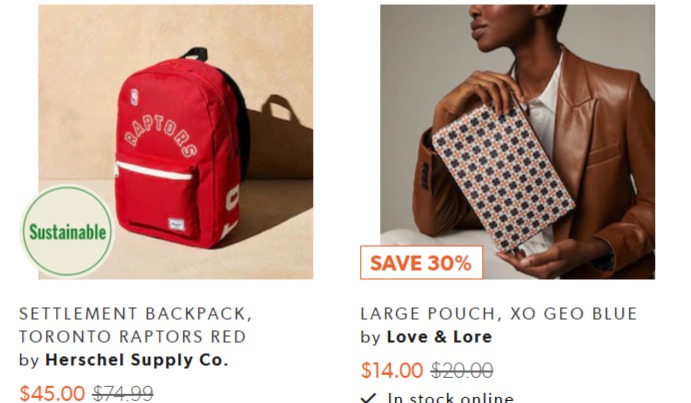Click the crossed-out $74.99 original price
This screenshot has width=691, height=403.
tap(123, 393)
